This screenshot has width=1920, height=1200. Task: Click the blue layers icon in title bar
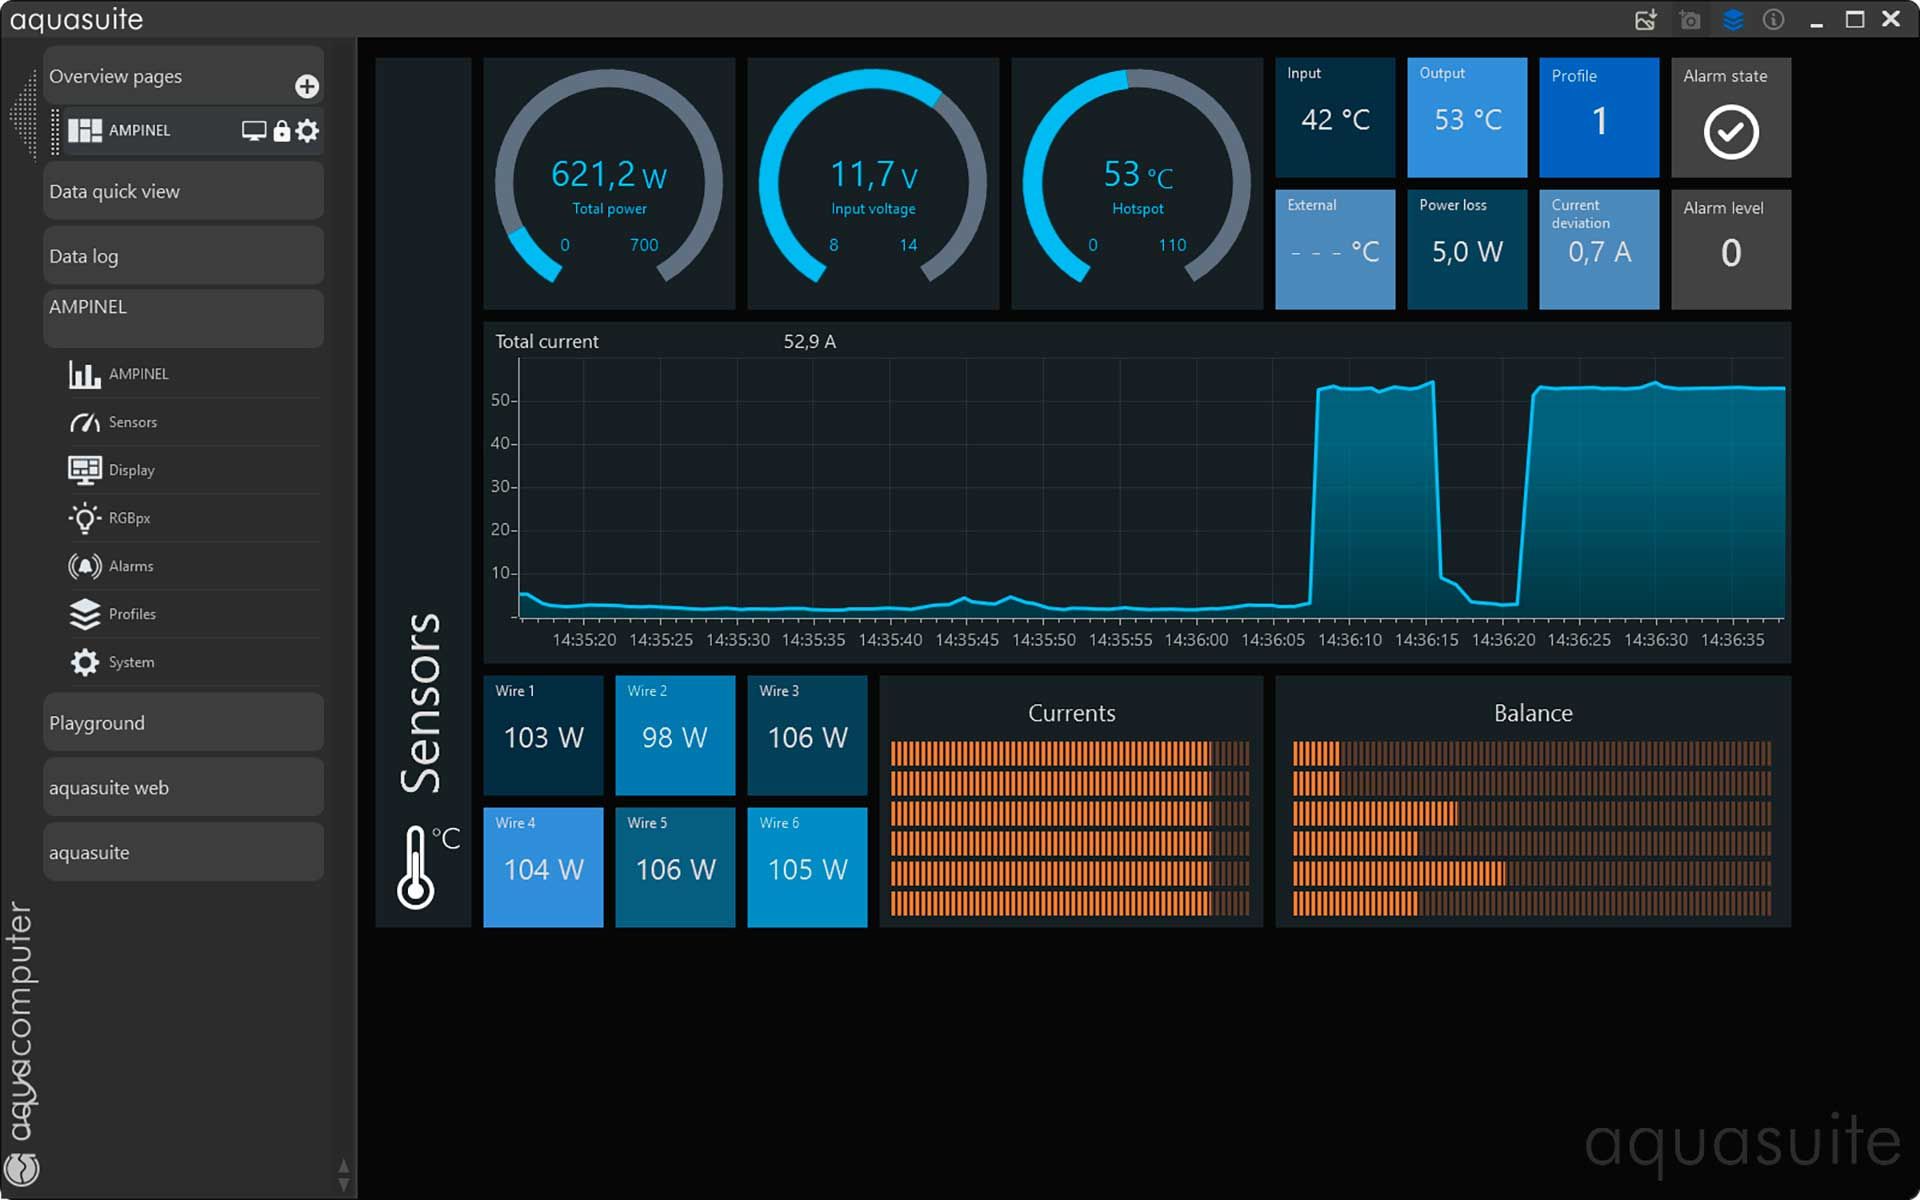[1733, 20]
